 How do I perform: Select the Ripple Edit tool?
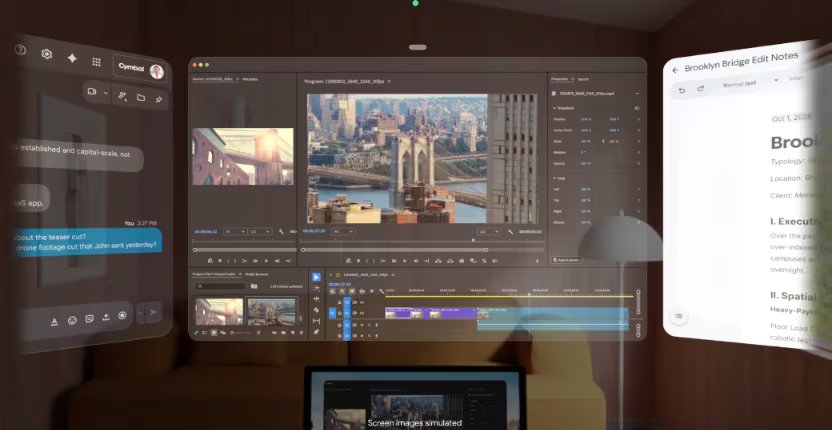pyautogui.click(x=316, y=299)
